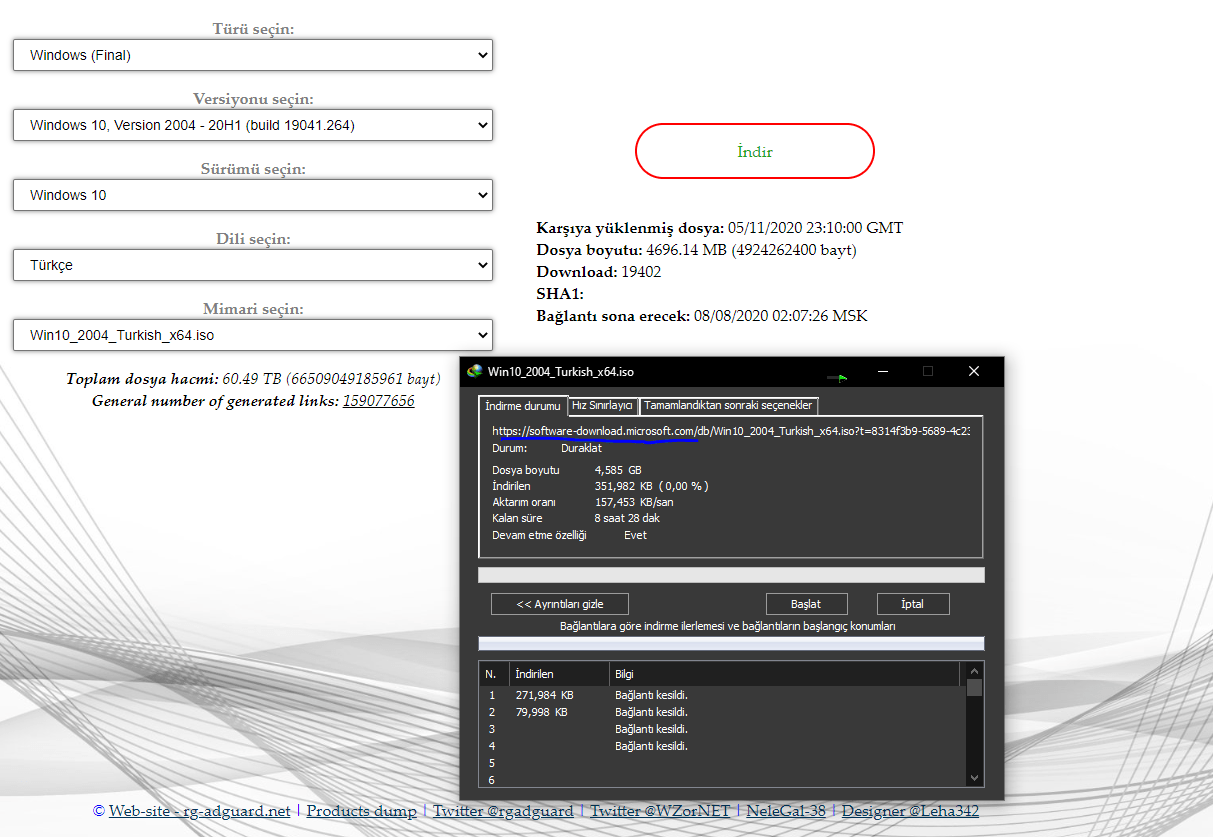
Task: Click the 'Başlat' button to resume download
Action: click(x=806, y=604)
